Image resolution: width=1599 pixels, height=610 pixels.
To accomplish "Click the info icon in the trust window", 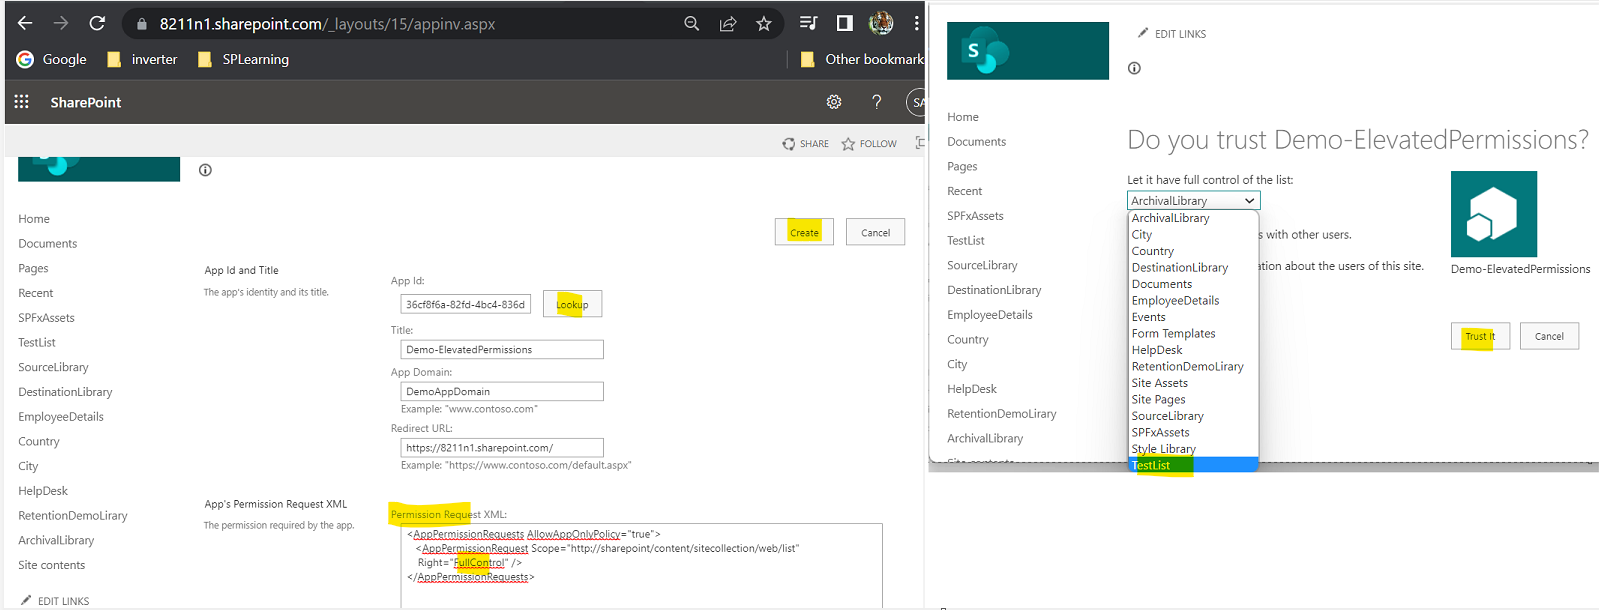I will tap(1134, 68).
